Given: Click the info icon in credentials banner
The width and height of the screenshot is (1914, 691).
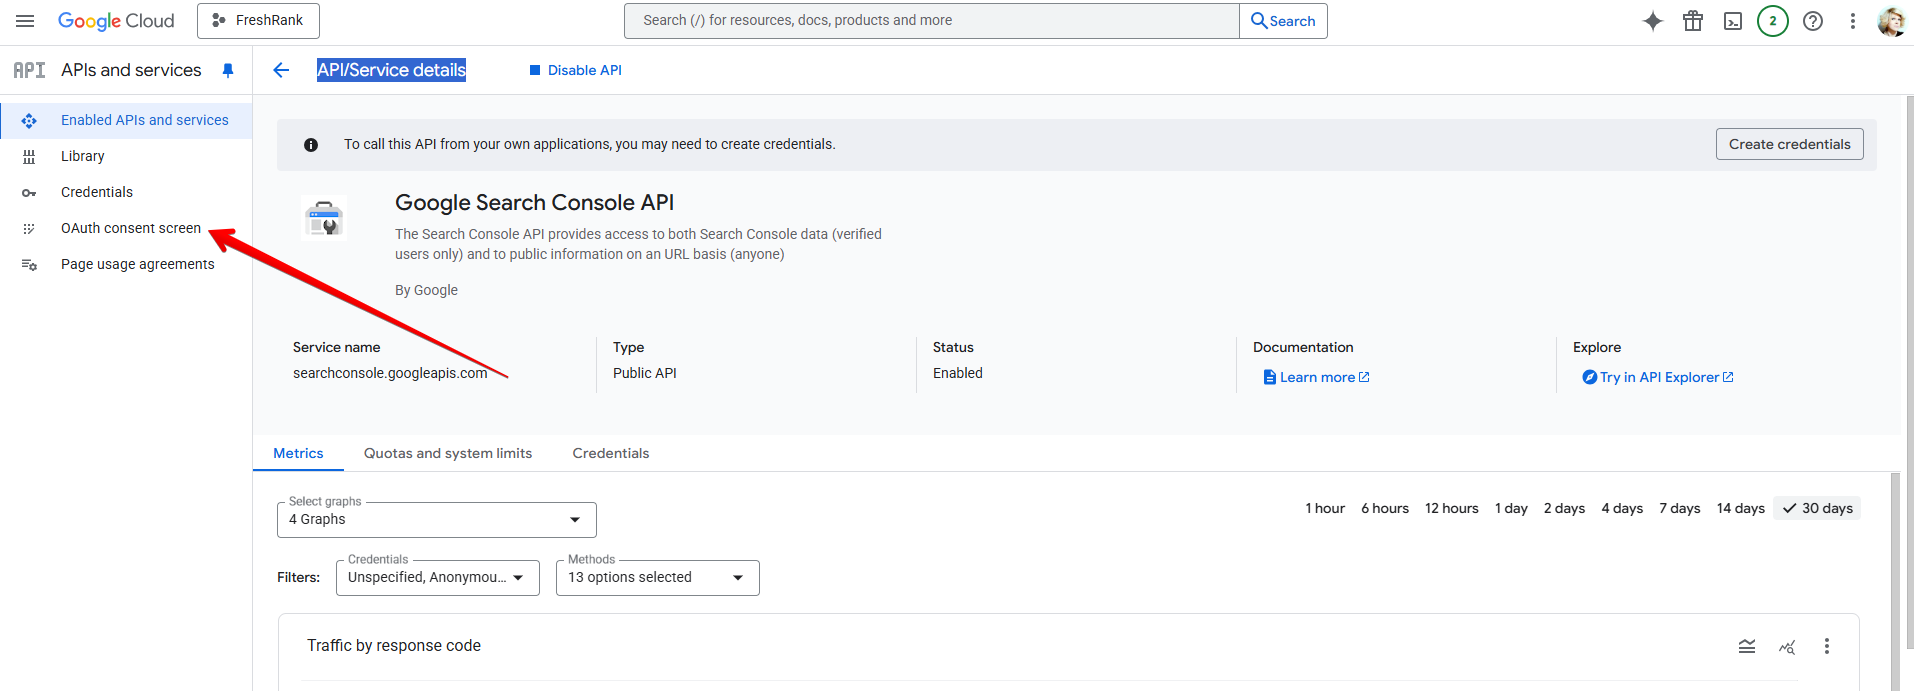Looking at the screenshot, I should [311, 145].
